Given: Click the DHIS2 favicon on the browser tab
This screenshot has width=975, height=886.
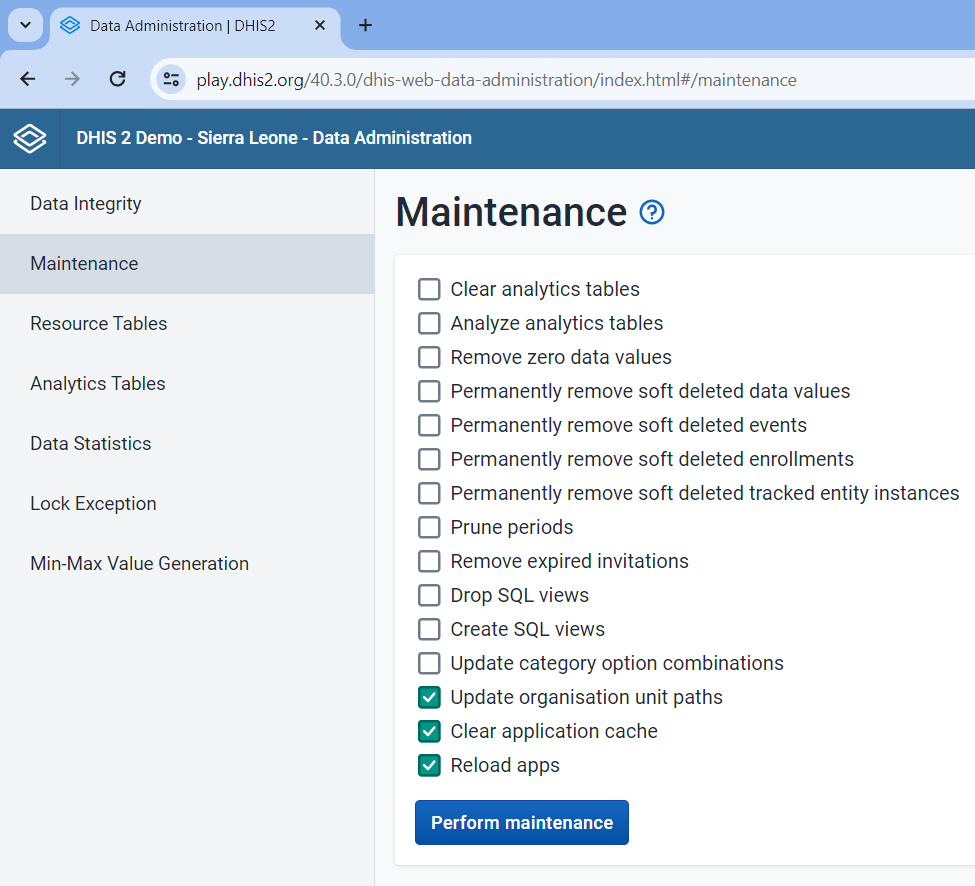Looking at the screenshot, I should [x=70, y=25].
